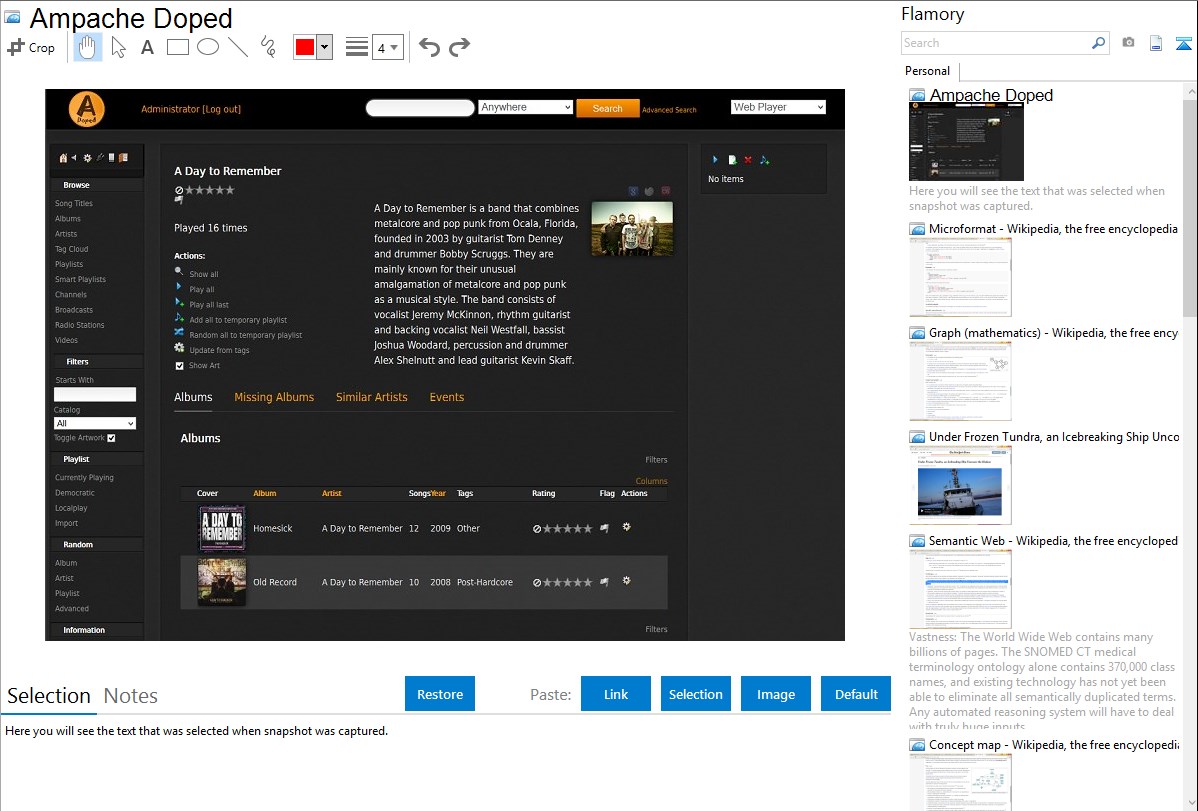
Task: Click the Restore button
Action: (x=440, y=694)
